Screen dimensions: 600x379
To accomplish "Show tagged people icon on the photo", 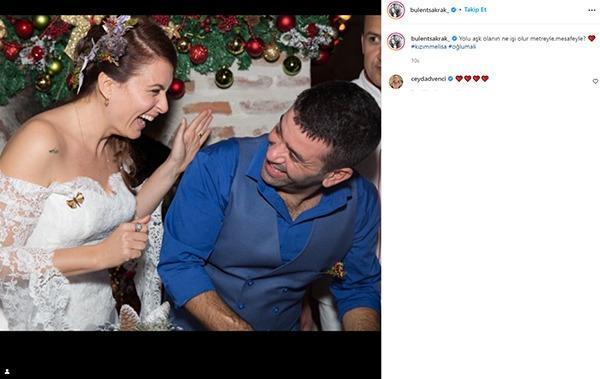I will click(x=7, y=371).
